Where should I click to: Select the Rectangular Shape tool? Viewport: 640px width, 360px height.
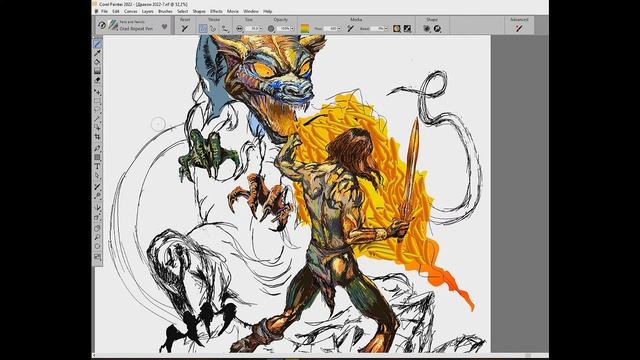[97, 157]
